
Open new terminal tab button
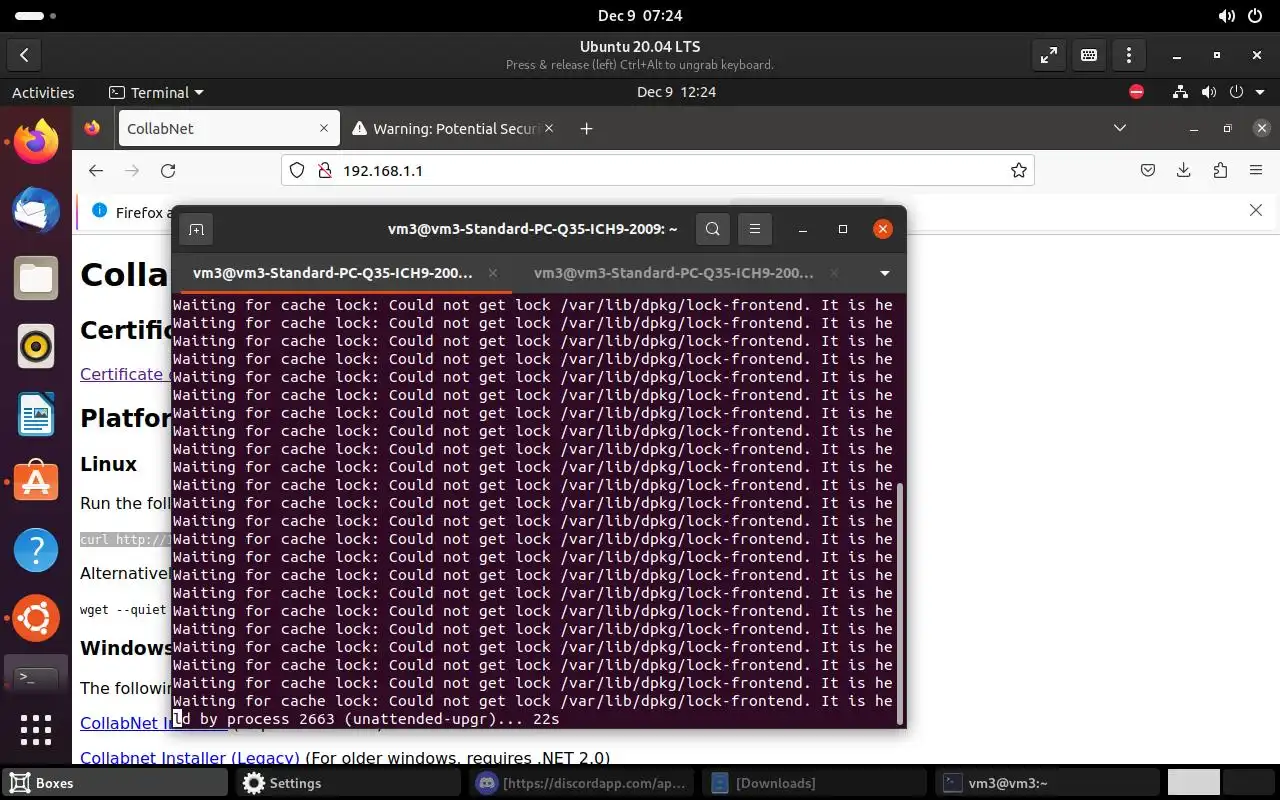(197, 229)
